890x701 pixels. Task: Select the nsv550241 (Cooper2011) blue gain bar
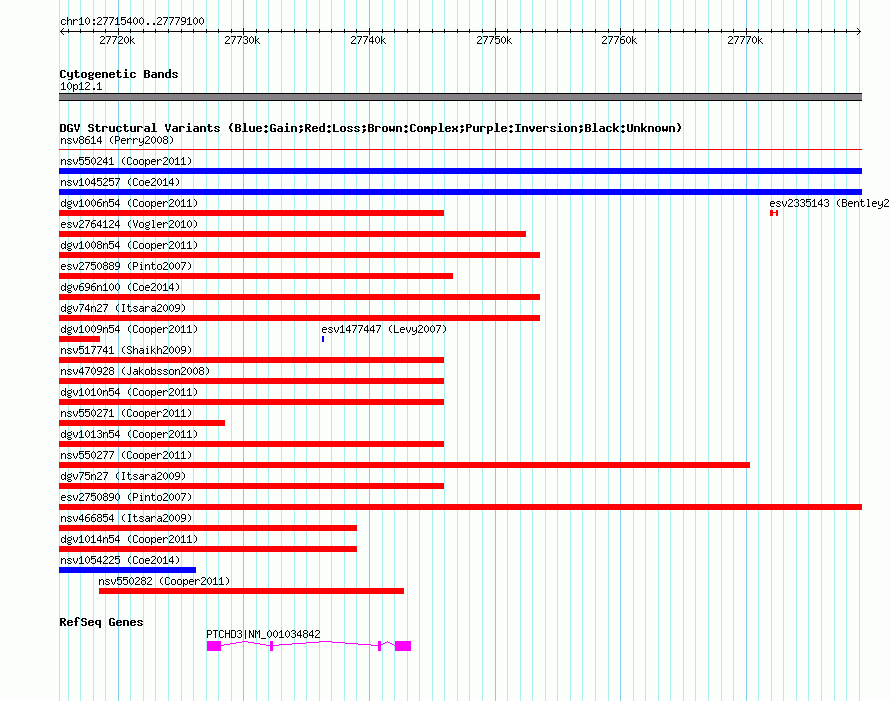[460, 171]
